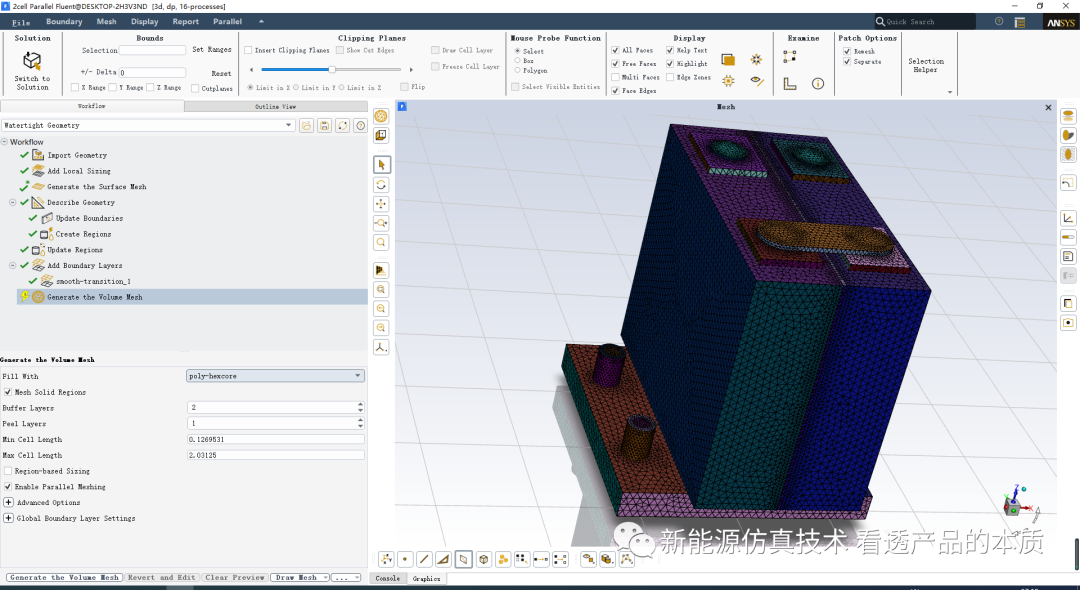Enable the Insert Clipping Planes checkbox
The image size is (1080, 590).
(x=248, y=50)
